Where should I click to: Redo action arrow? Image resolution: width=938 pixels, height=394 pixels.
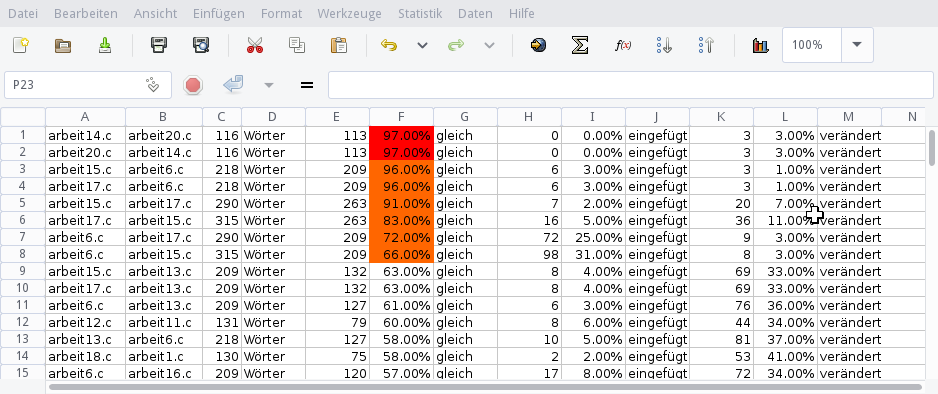[x=456, y=45]
